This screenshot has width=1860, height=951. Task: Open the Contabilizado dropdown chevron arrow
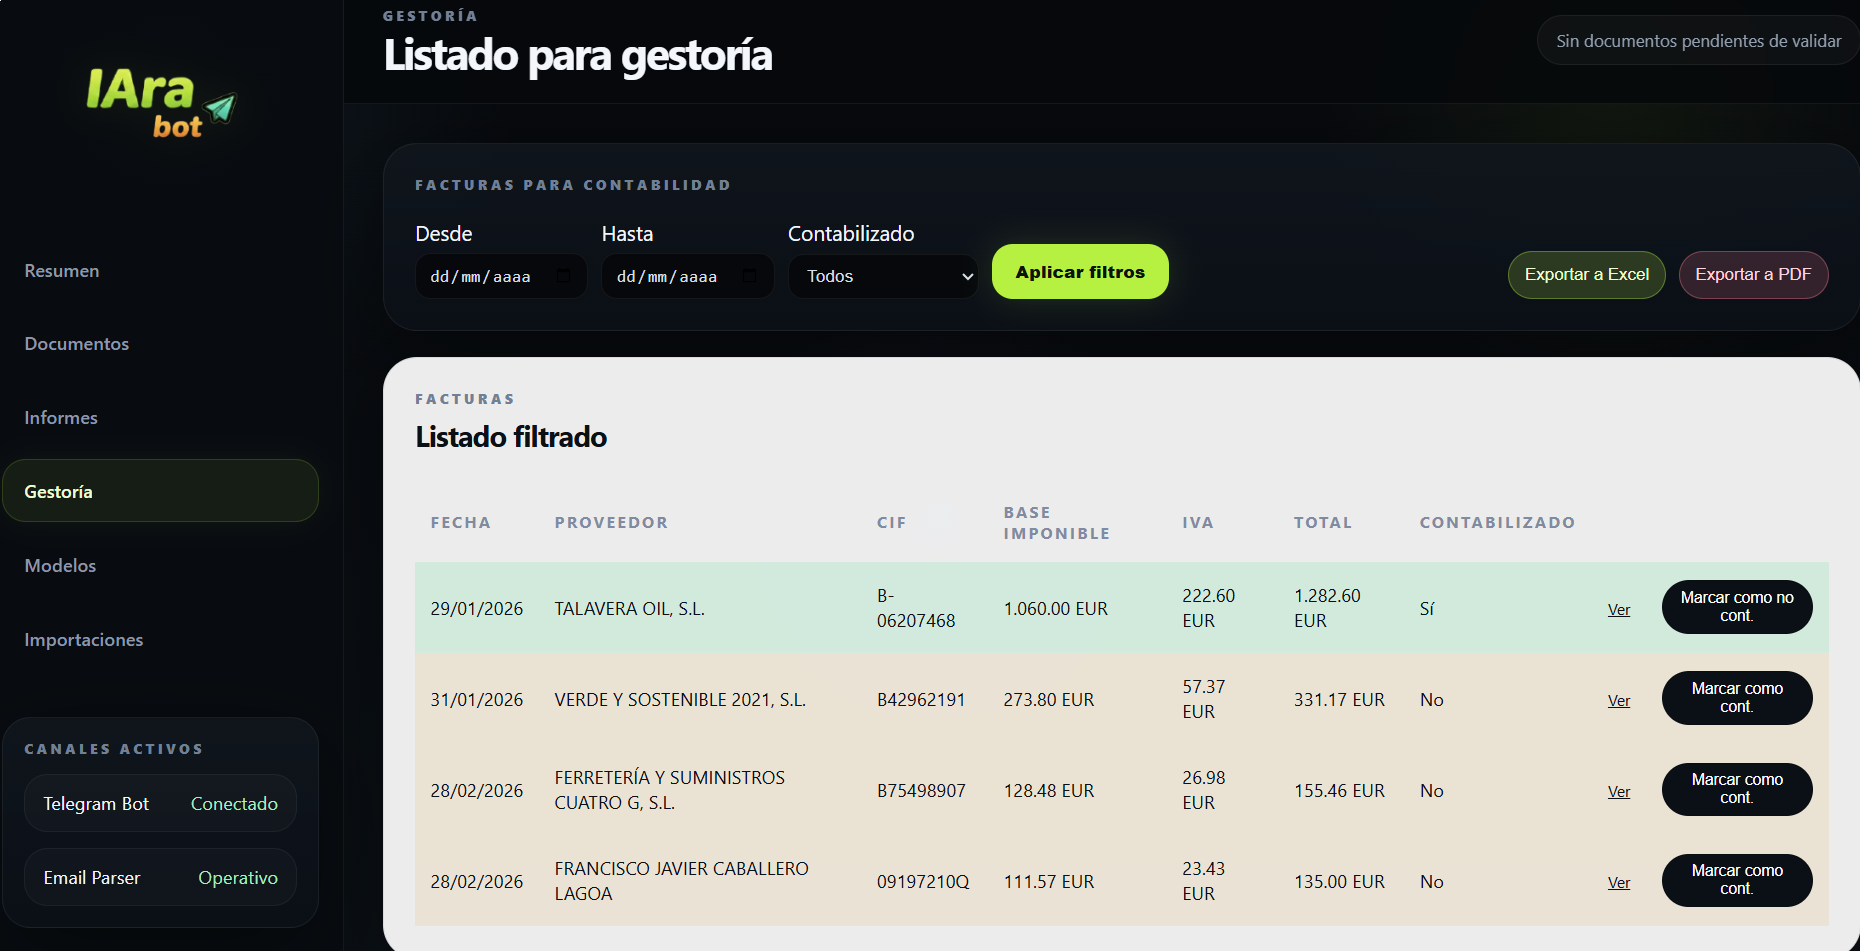[x=965, y=276]
